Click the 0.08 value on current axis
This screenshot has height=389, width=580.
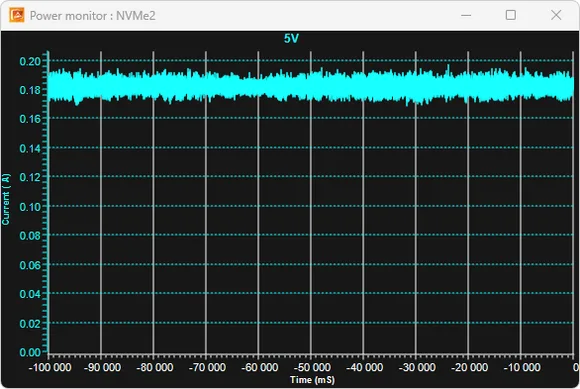coord(30,236)
